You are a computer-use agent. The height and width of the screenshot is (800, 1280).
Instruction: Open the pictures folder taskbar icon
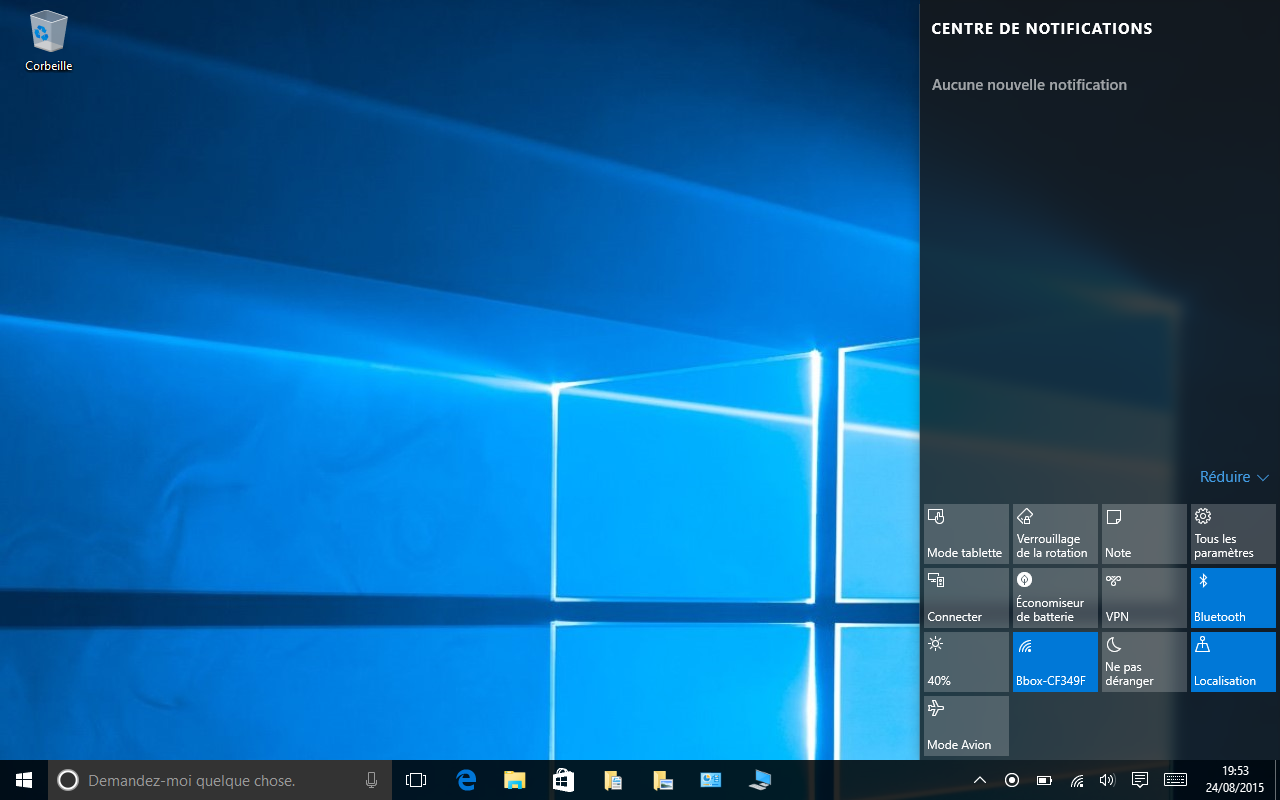(x=661, y=780)
